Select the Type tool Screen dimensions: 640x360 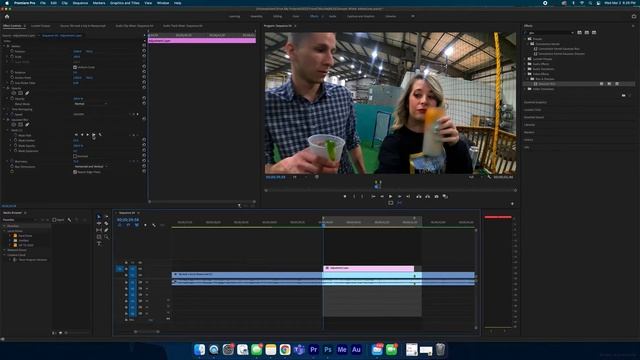point(99,243)
